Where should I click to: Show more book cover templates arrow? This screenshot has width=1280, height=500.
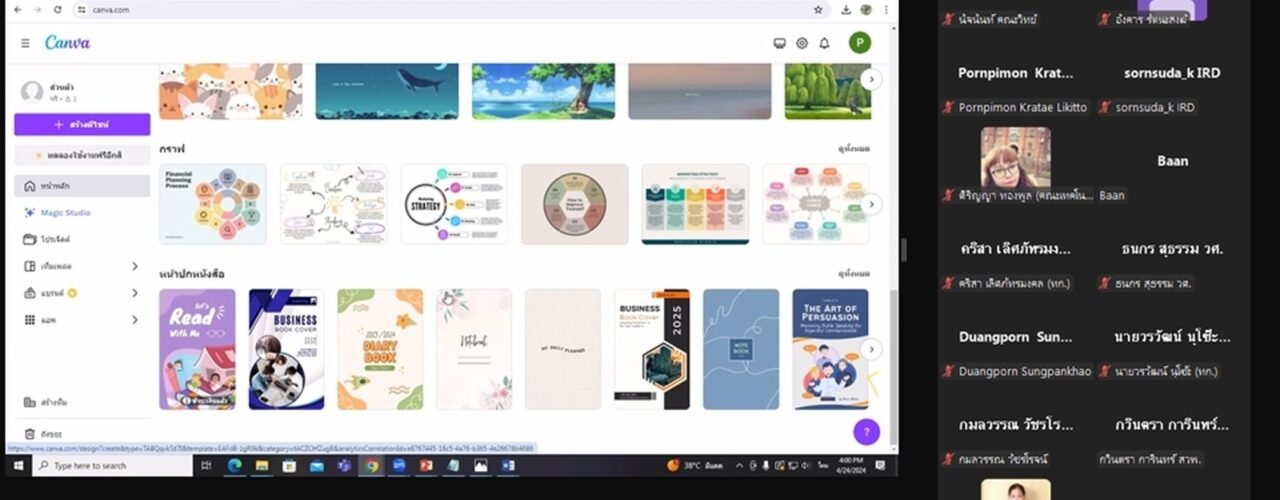tap(871, 349)
